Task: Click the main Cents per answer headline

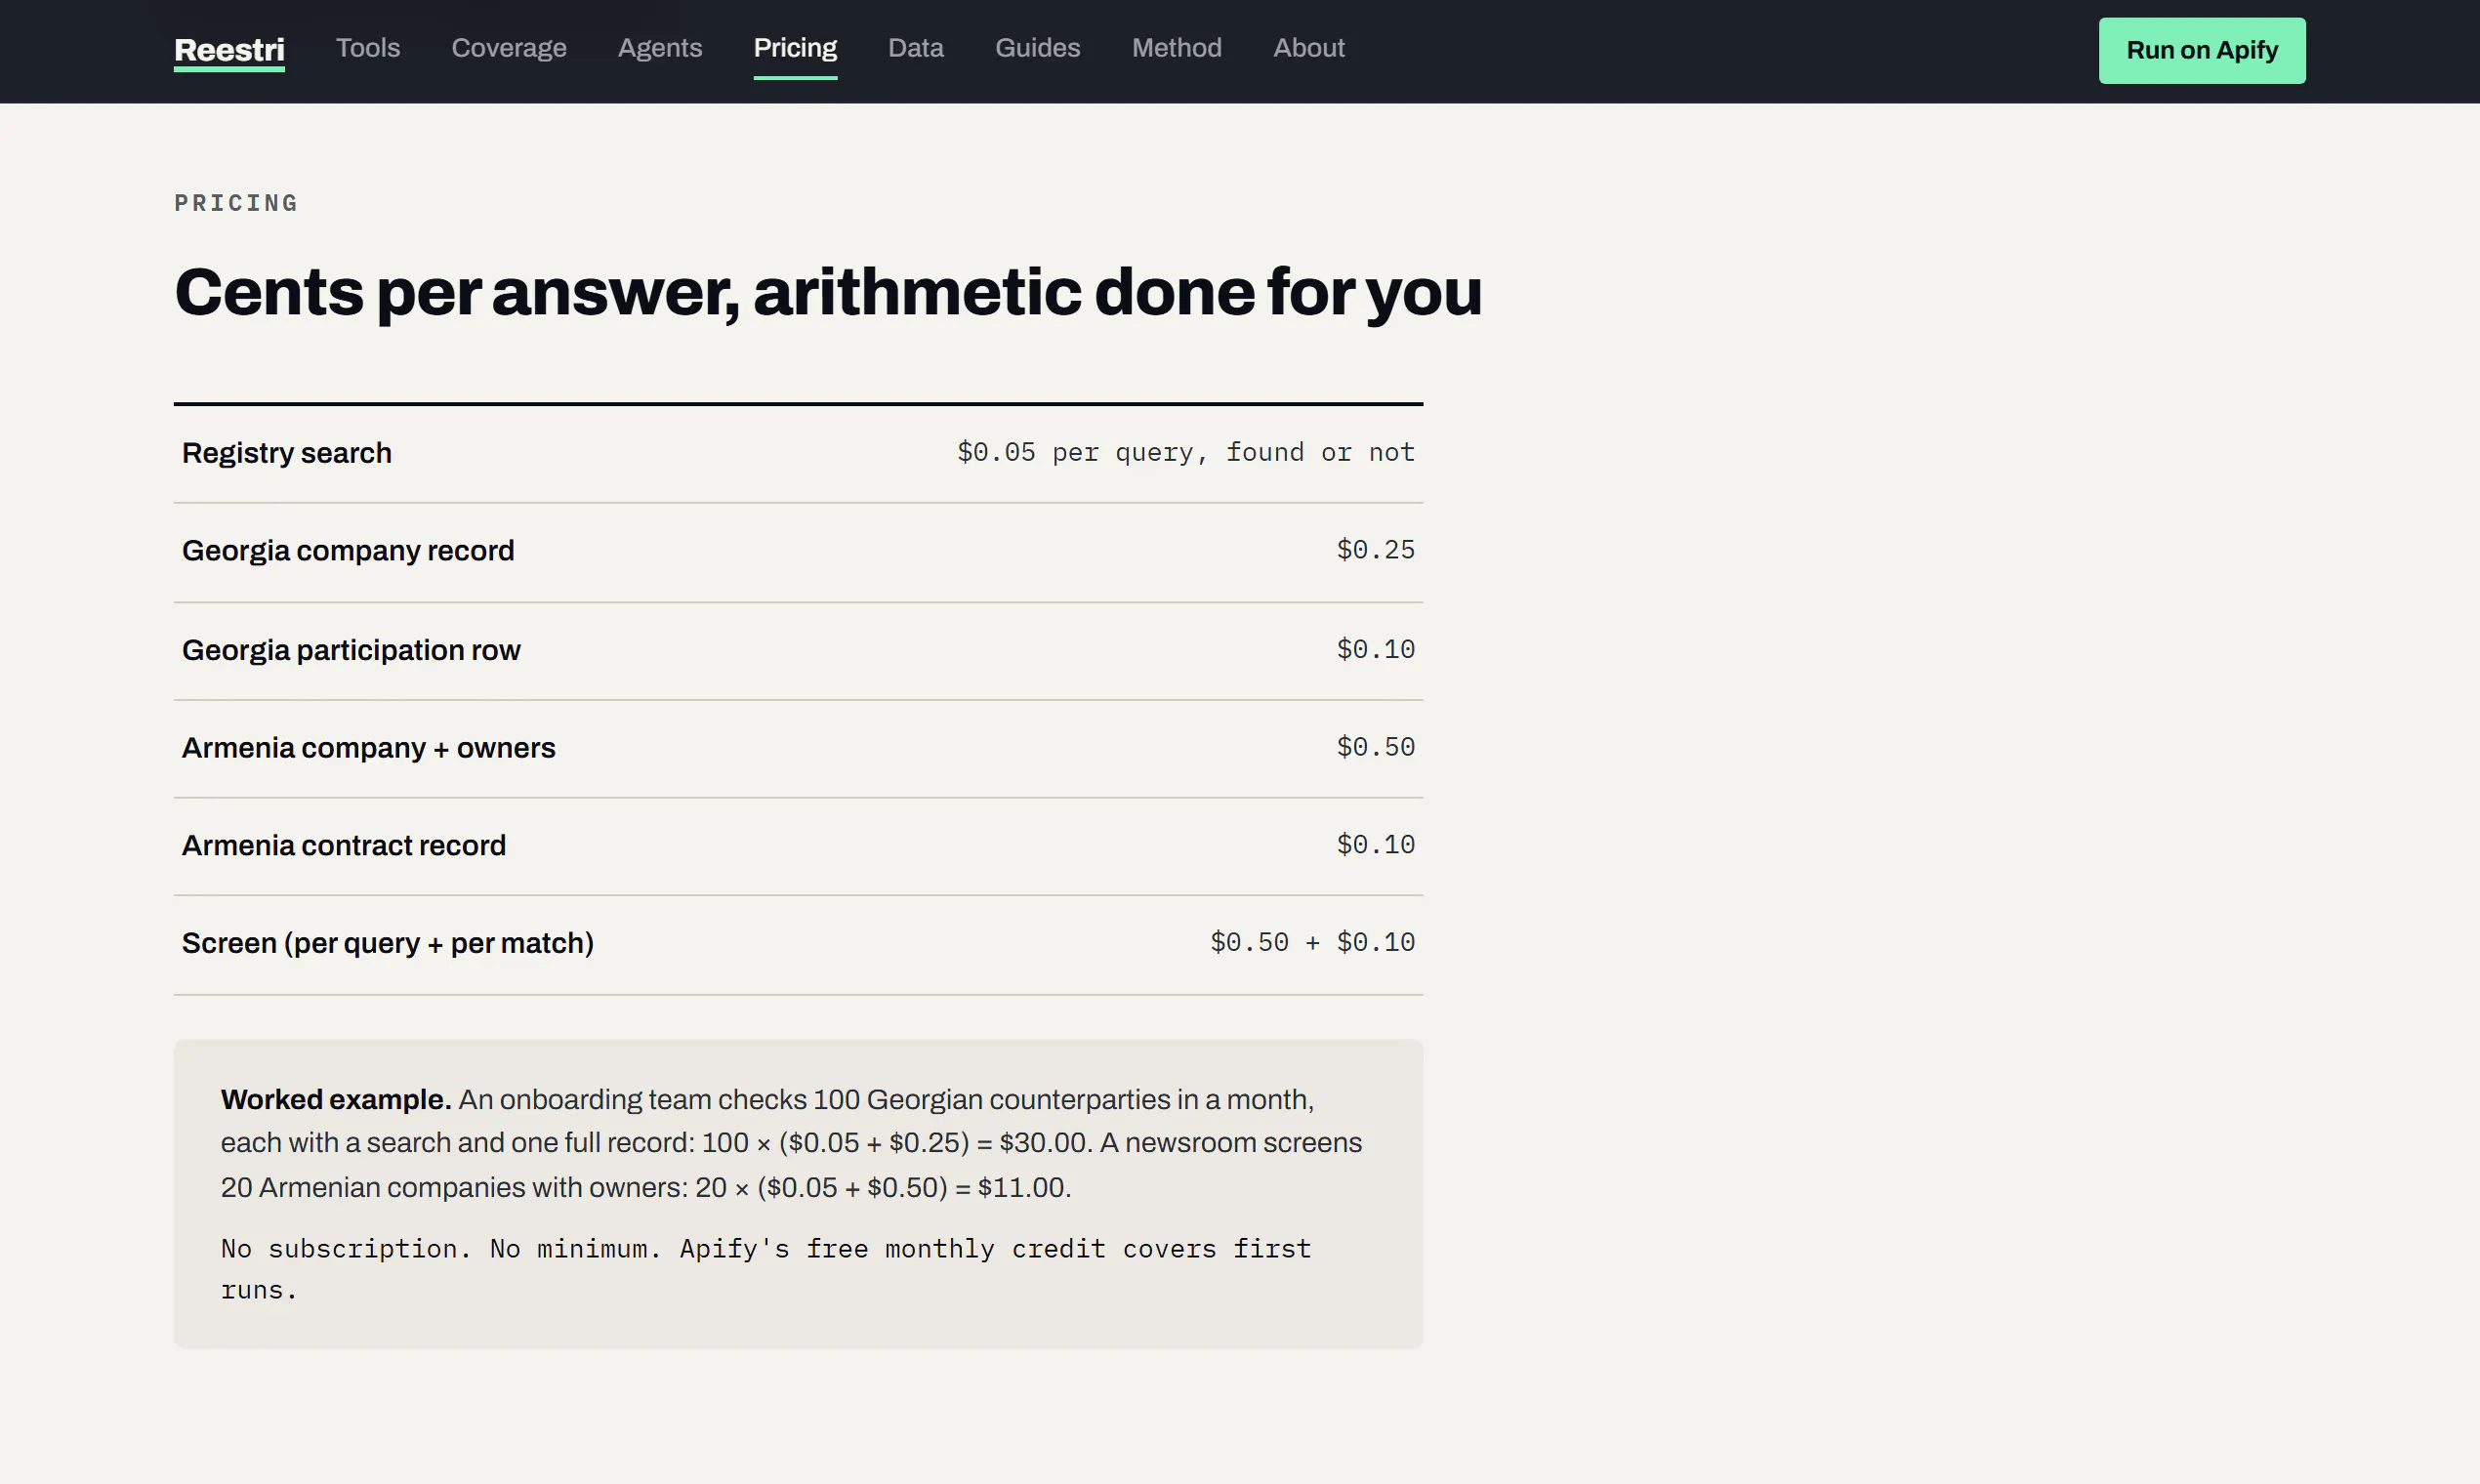Action: [x=828, y=293]
